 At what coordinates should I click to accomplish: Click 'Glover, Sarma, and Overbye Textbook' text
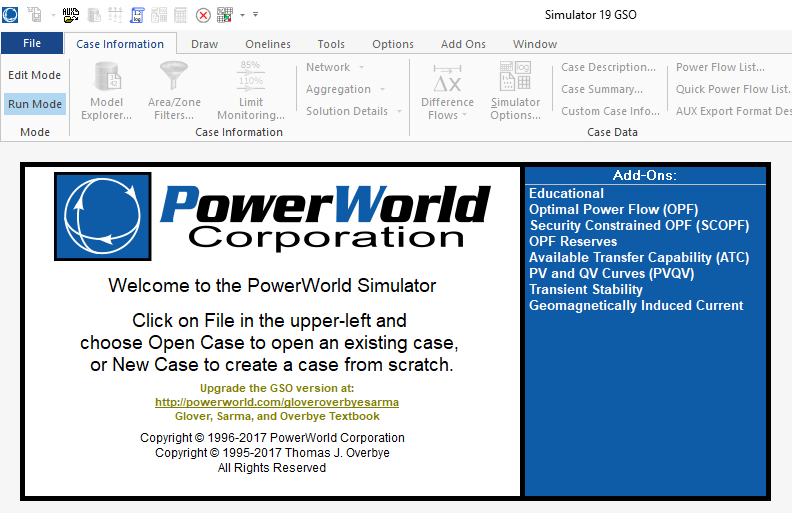277,417
